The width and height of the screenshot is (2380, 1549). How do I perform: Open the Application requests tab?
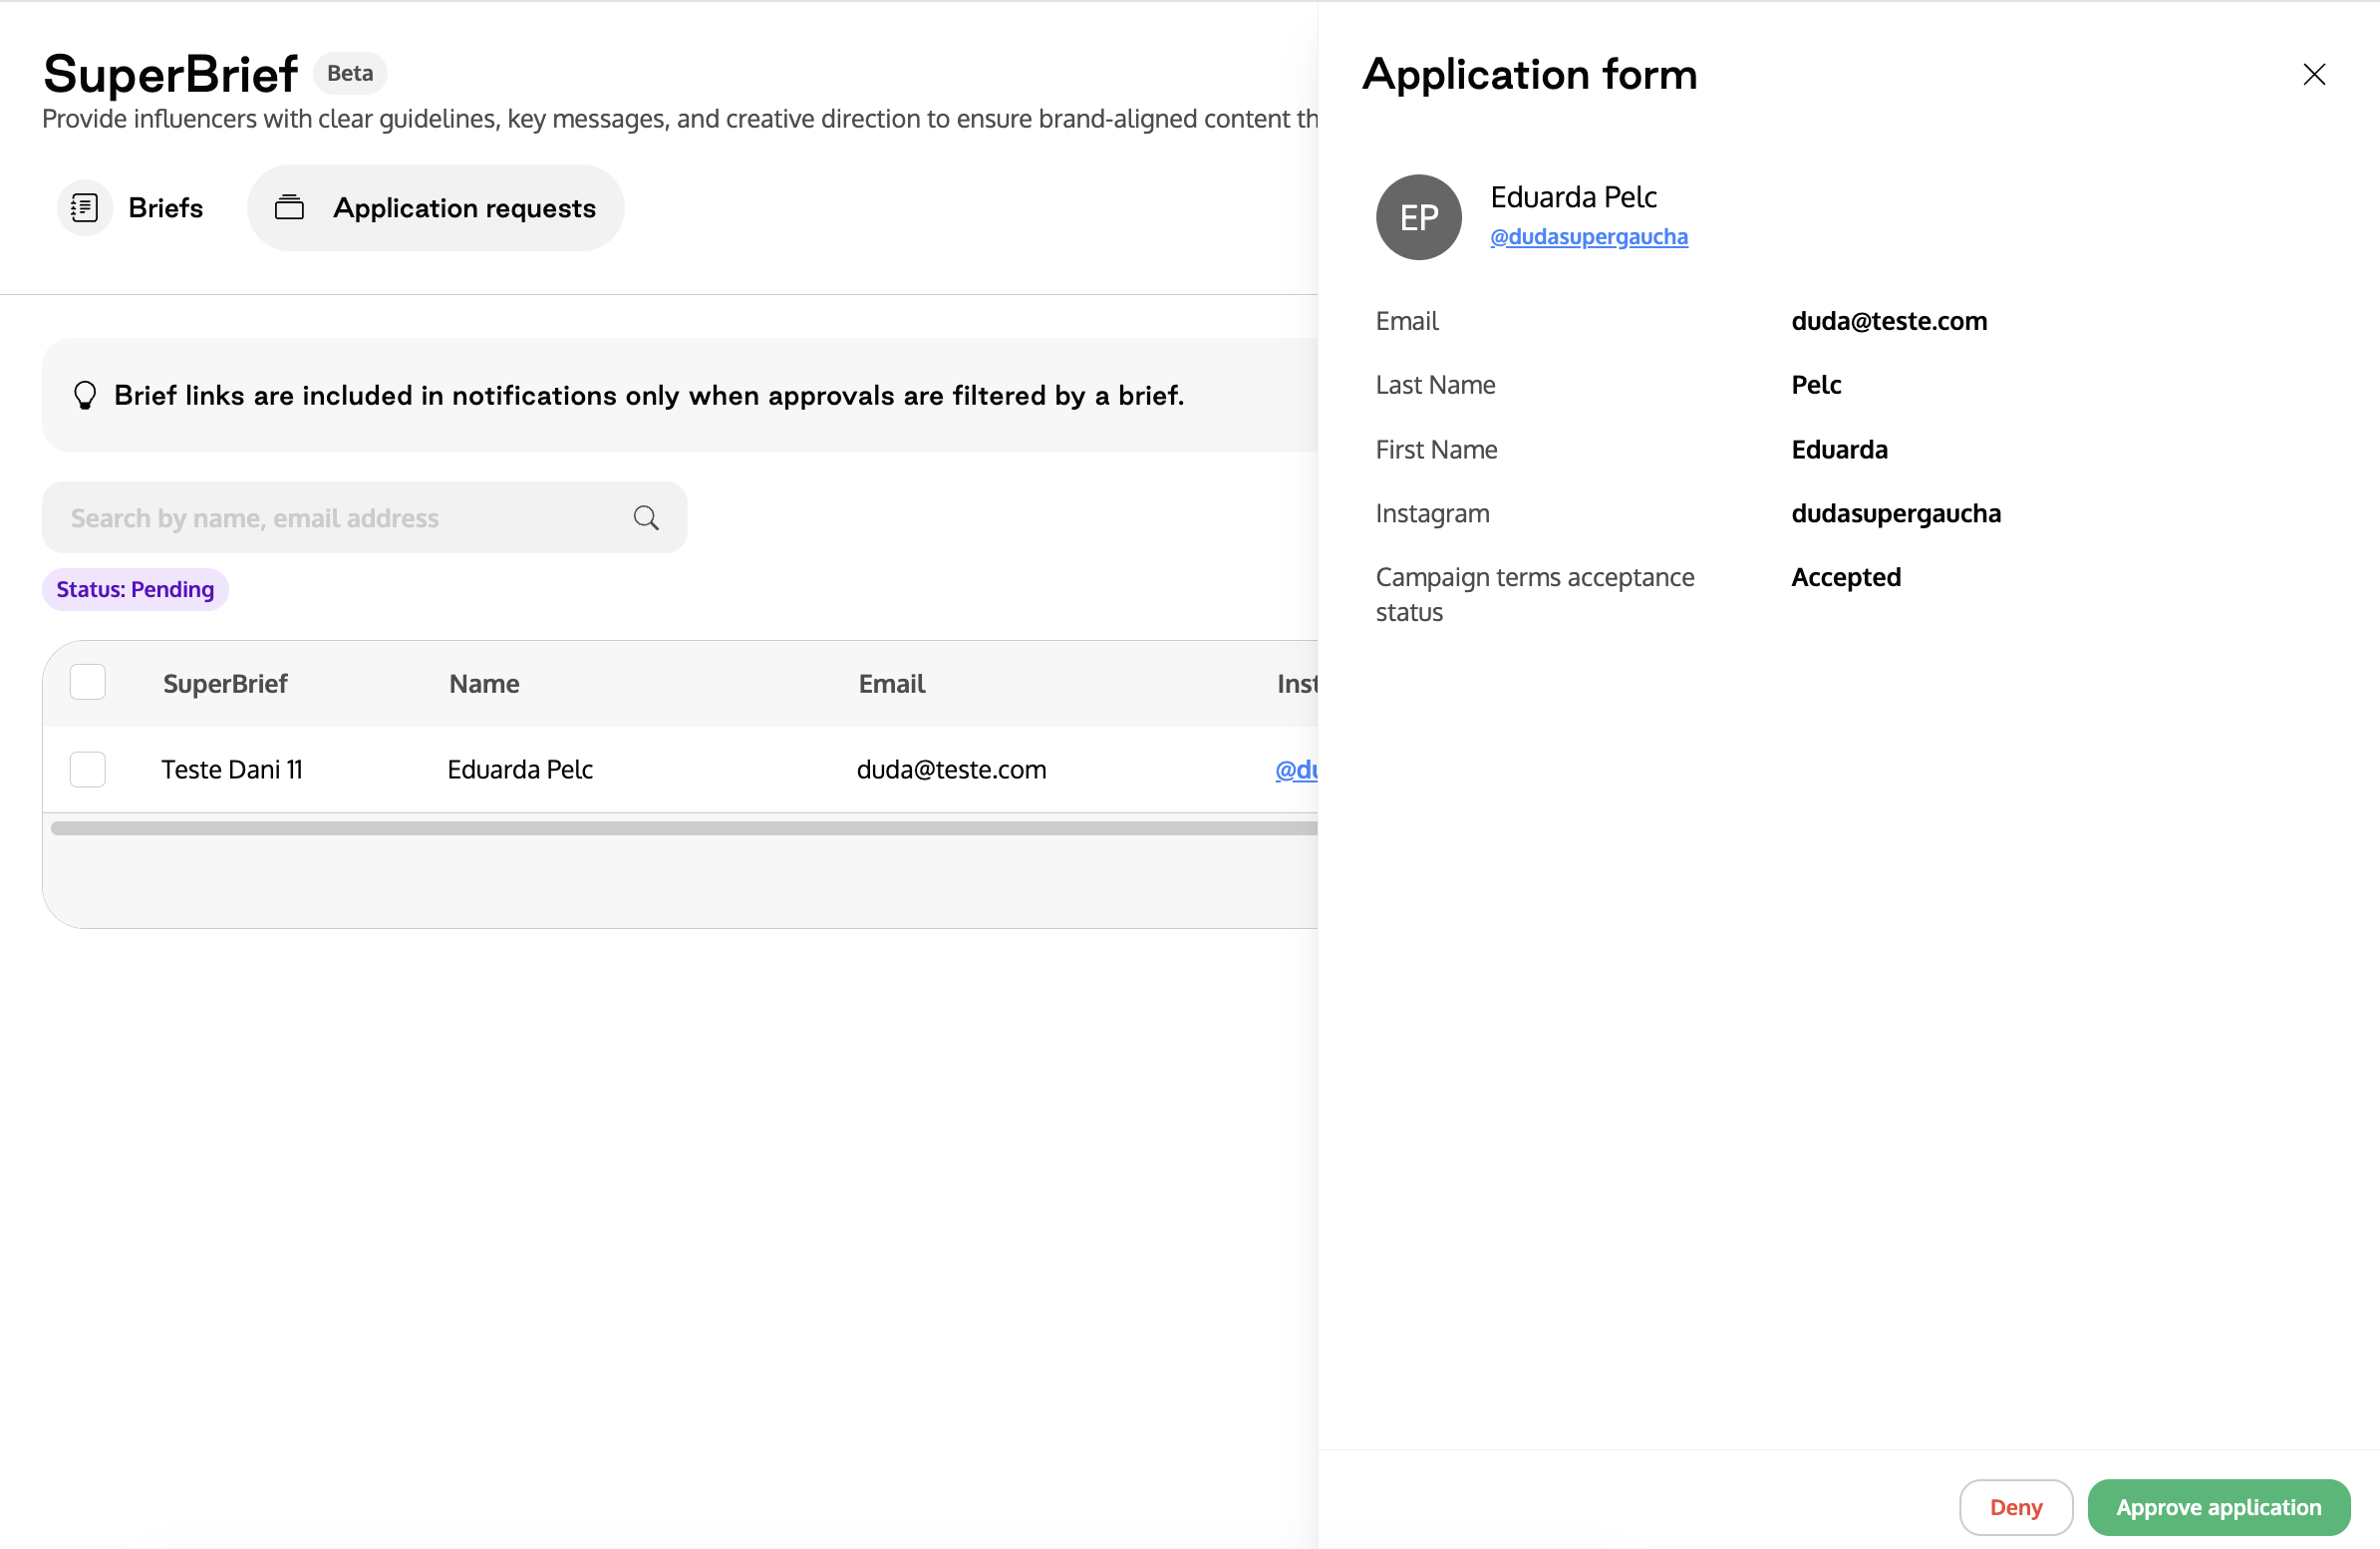tap(435, 208)
